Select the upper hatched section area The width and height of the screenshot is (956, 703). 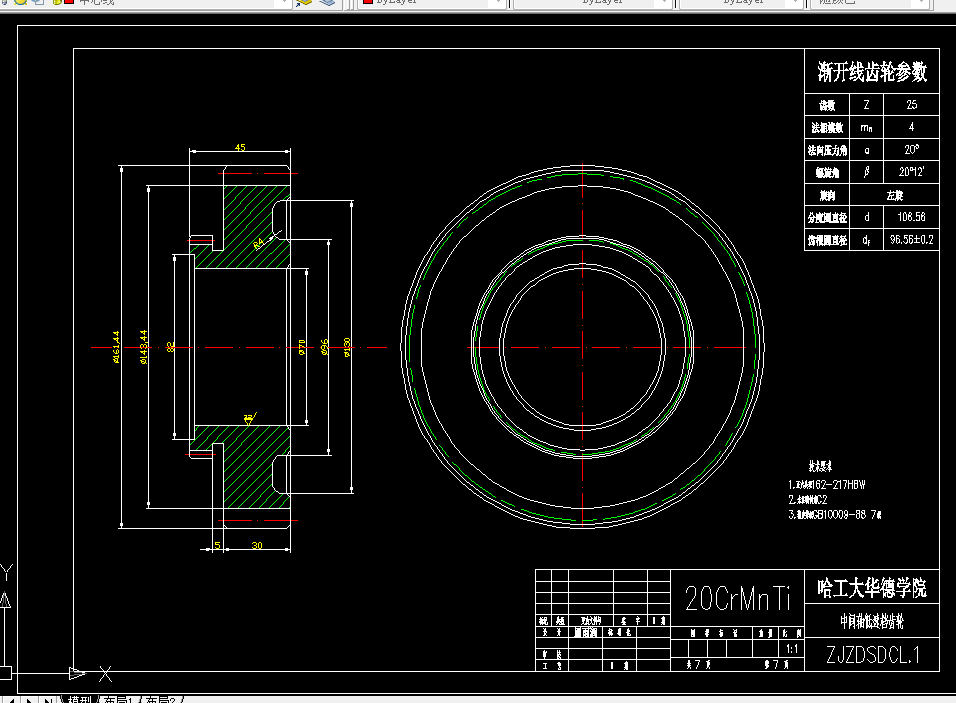pyautogui.click(x=250, y=227)
